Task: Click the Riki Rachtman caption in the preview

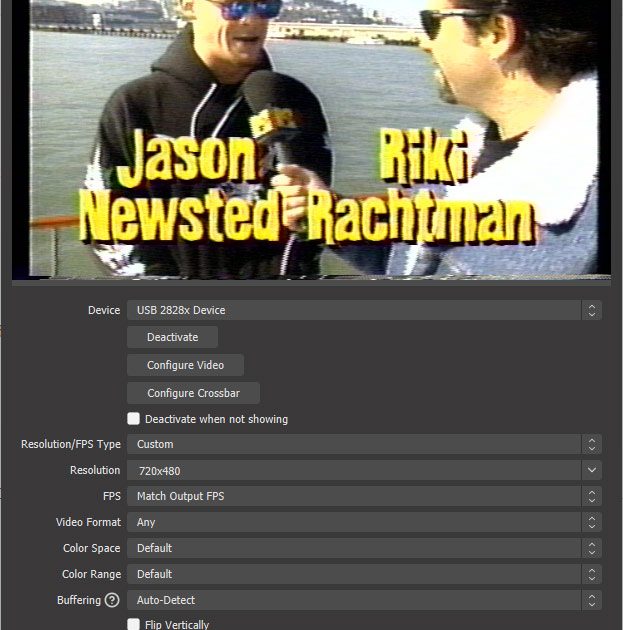Action: (420, 190)
